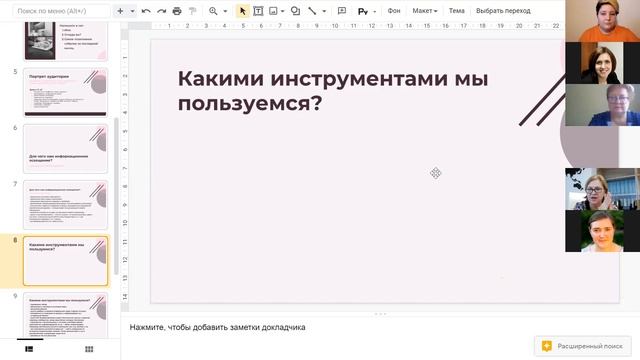Expand the zoom level dropdown arrow
The height and width of the screenshot is (360, 640).
tap(225, 11)
